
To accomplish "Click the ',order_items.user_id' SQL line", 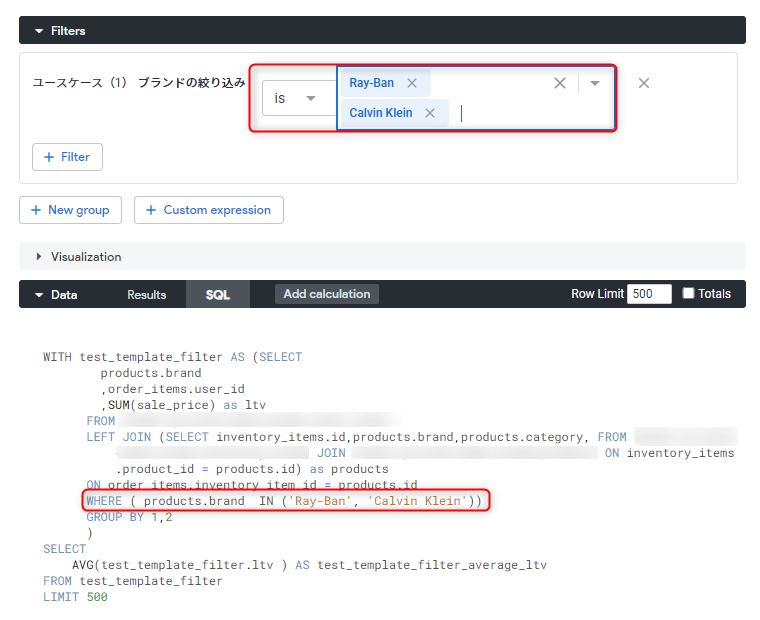I will [x=173, y=389].
